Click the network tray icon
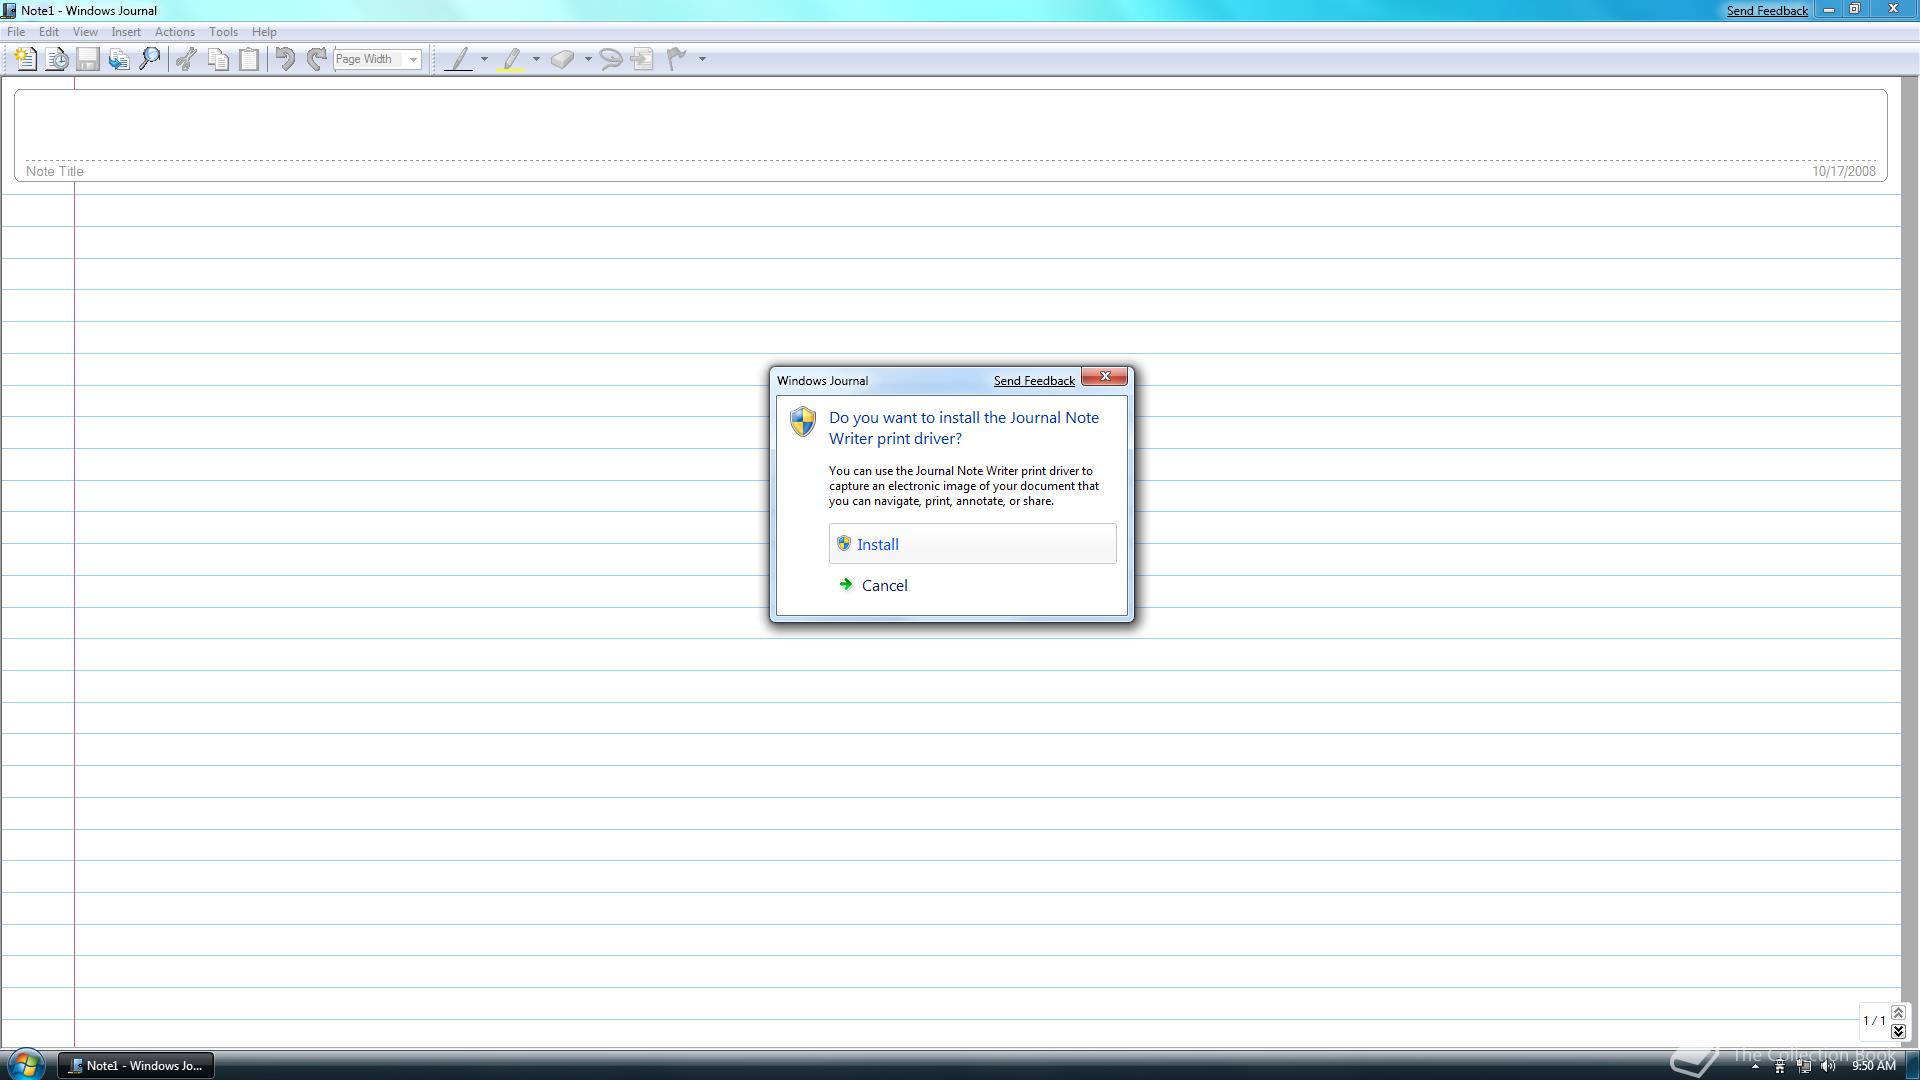Viewport: 1920px width, 1080px height. coord(1804,1067)
